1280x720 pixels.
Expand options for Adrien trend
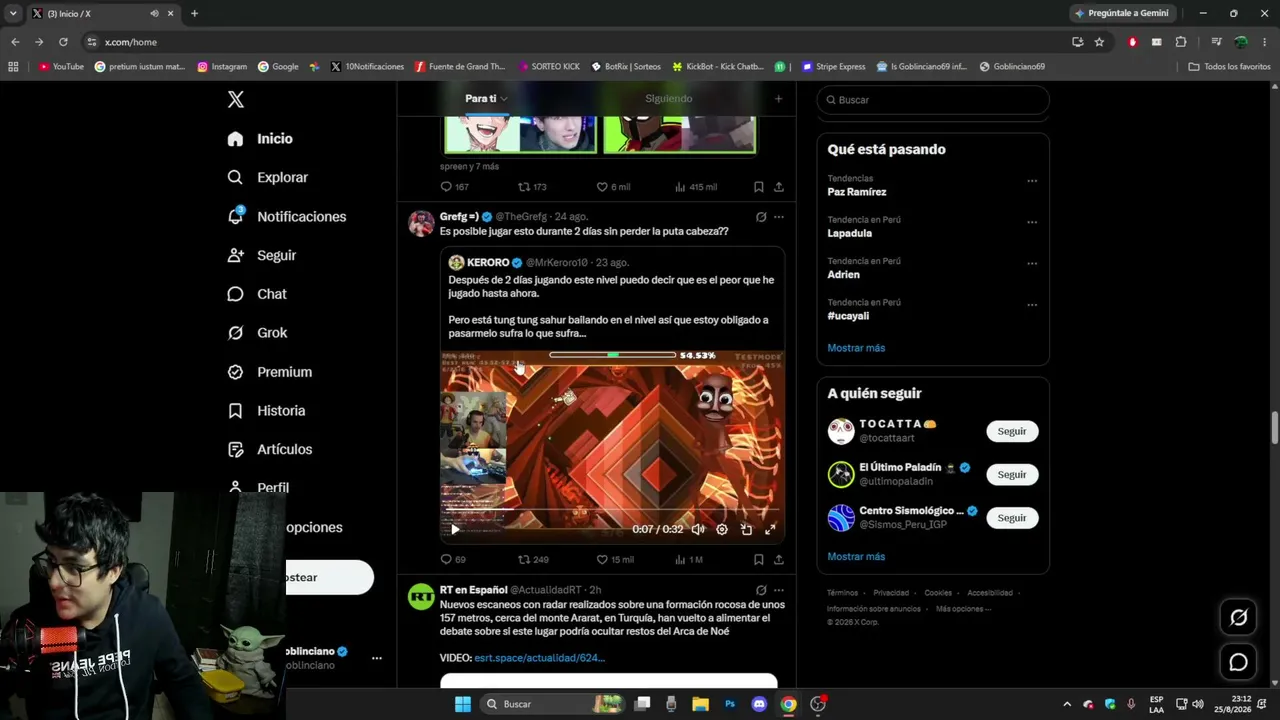click(1032, 264)
